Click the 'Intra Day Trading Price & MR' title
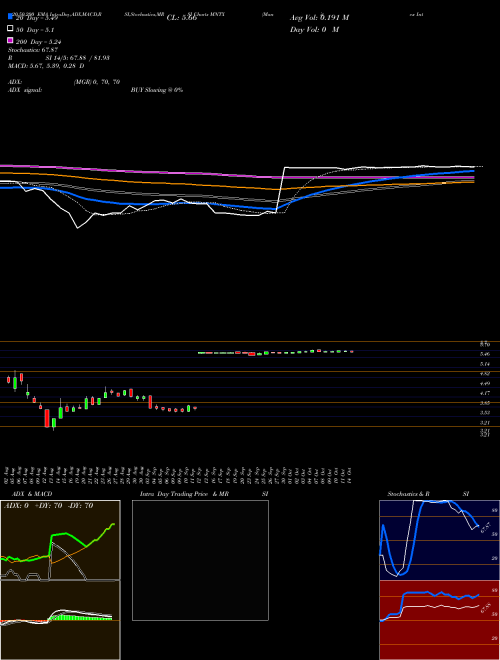500x660 pixels. (184, 494)
